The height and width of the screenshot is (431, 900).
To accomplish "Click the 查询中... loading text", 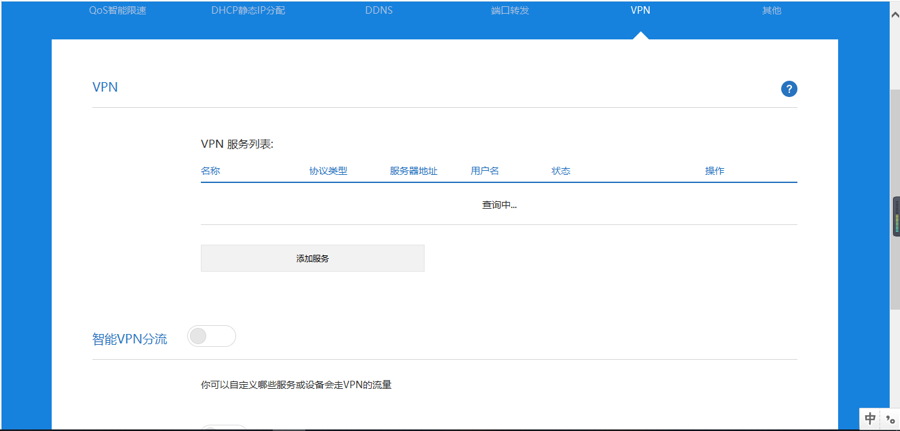I will pyautogui.click(x=499, y=205).
